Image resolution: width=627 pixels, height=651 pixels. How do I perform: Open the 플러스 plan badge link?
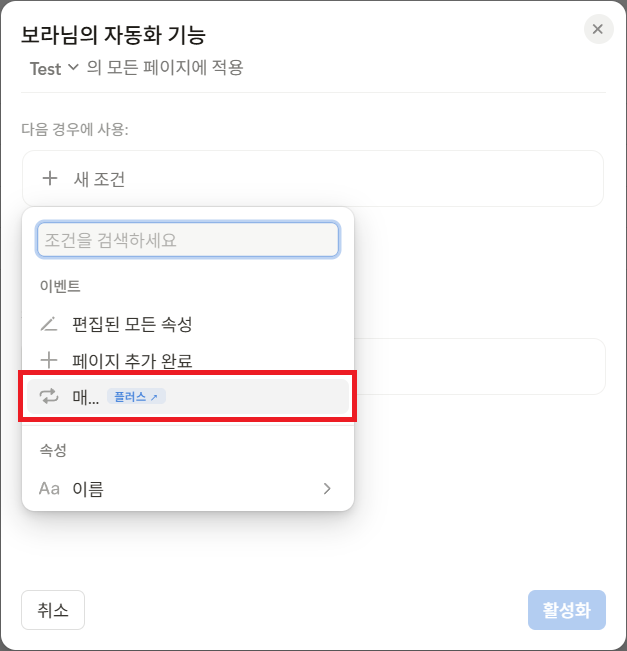(136, 396)
